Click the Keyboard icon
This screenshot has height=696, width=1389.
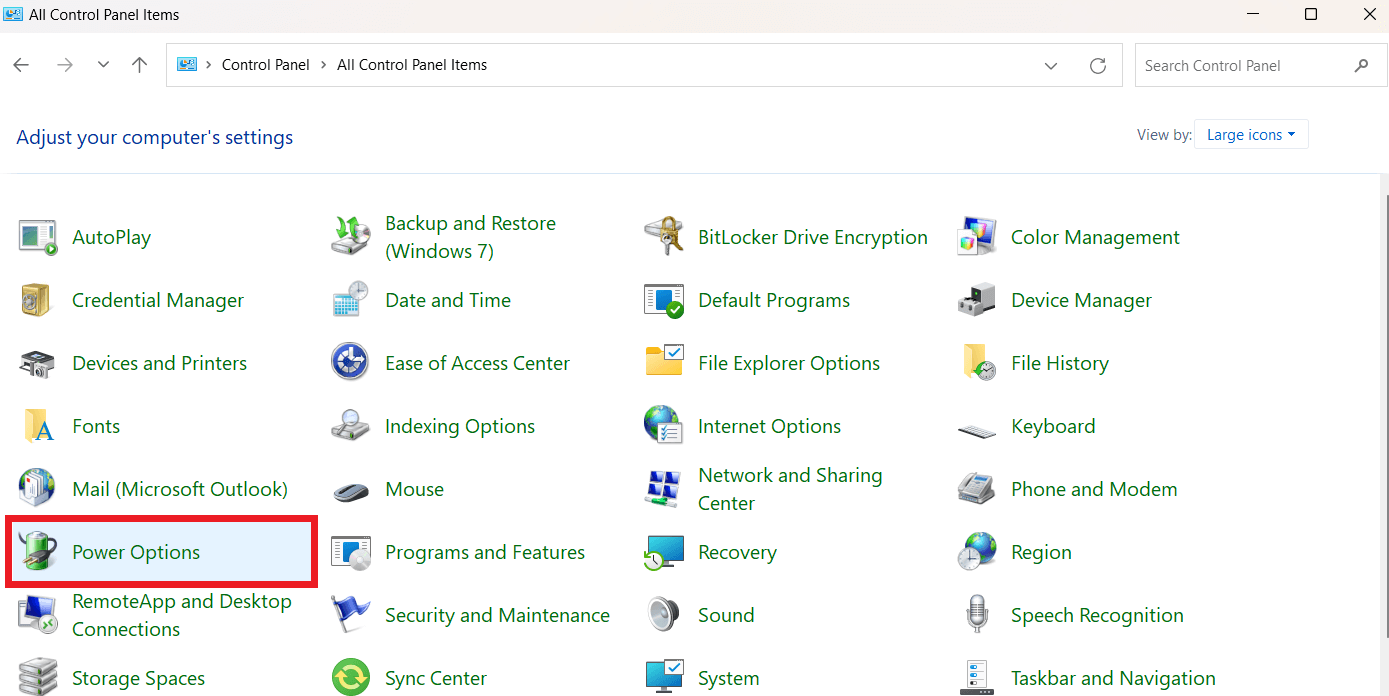977,430
